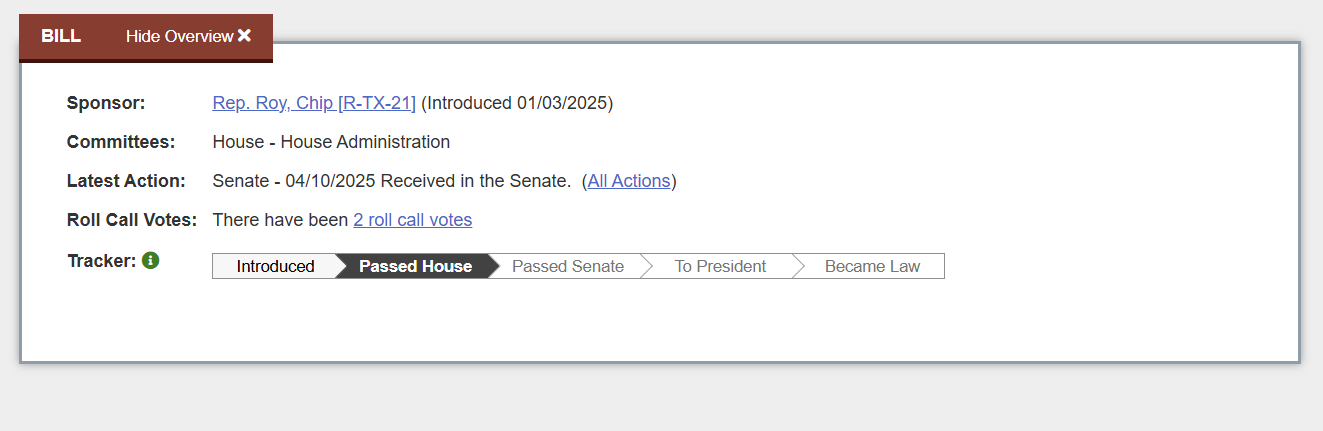This screenshot has width=1323, height=431.
Task: Click the Received in the Senate text
Action: 475,181
